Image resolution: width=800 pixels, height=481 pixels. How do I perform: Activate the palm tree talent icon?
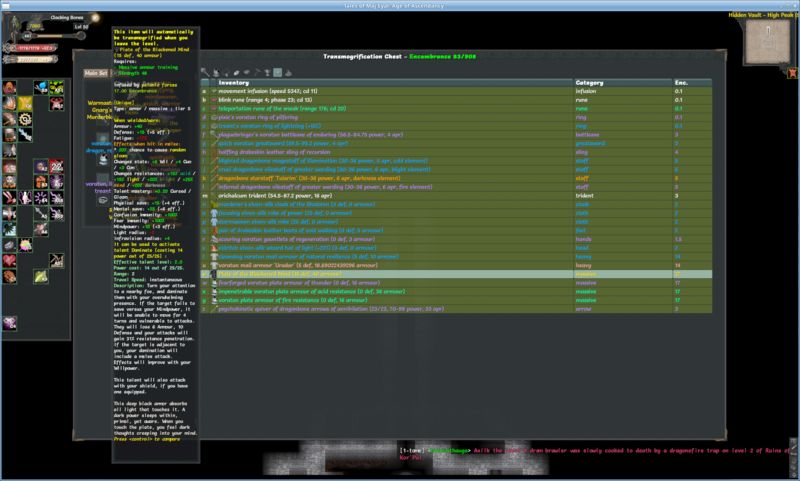coord(9,230)
